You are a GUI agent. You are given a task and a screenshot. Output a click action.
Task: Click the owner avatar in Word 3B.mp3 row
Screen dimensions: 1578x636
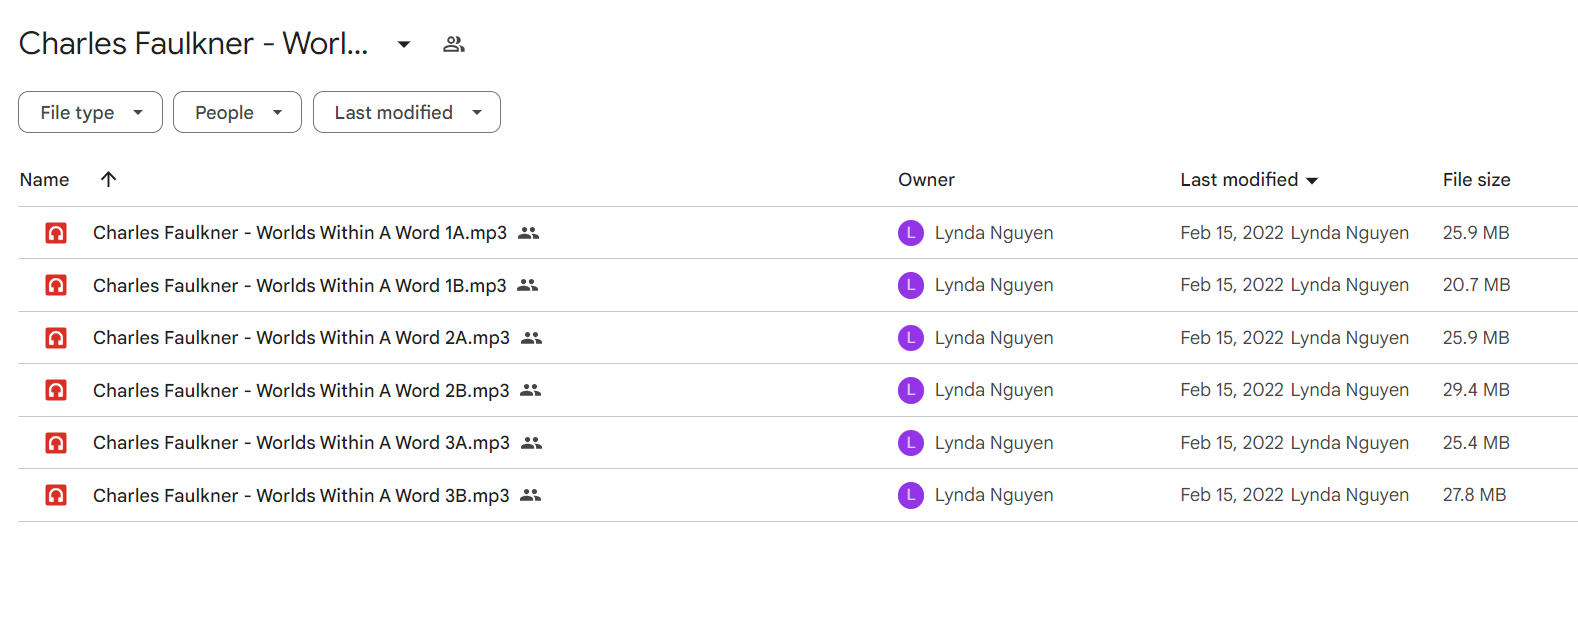point(911,495)
